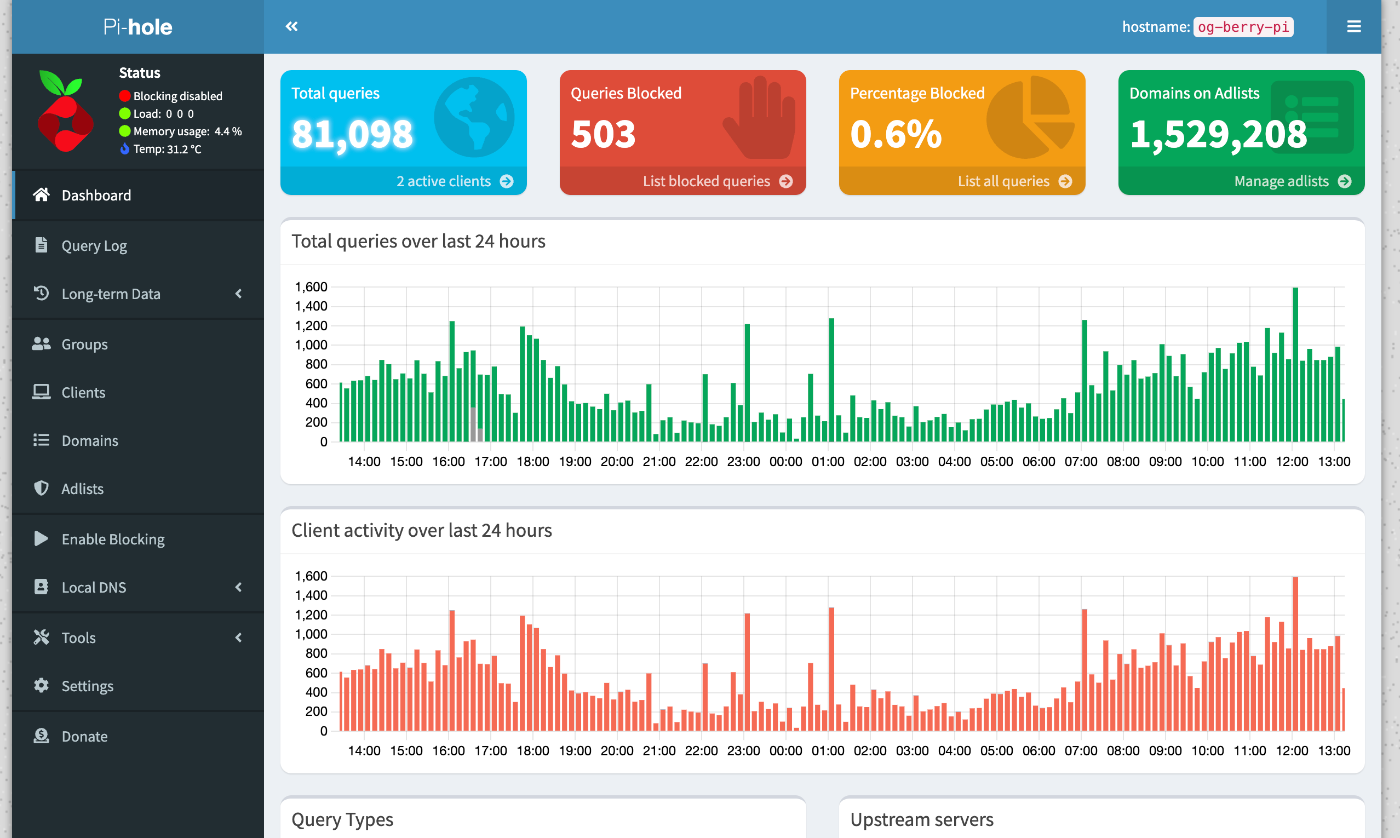Image resolution: width=1400 pixels, height=838 pixels.
Task: Select Donate in sidebar
Action: (138, 736)
